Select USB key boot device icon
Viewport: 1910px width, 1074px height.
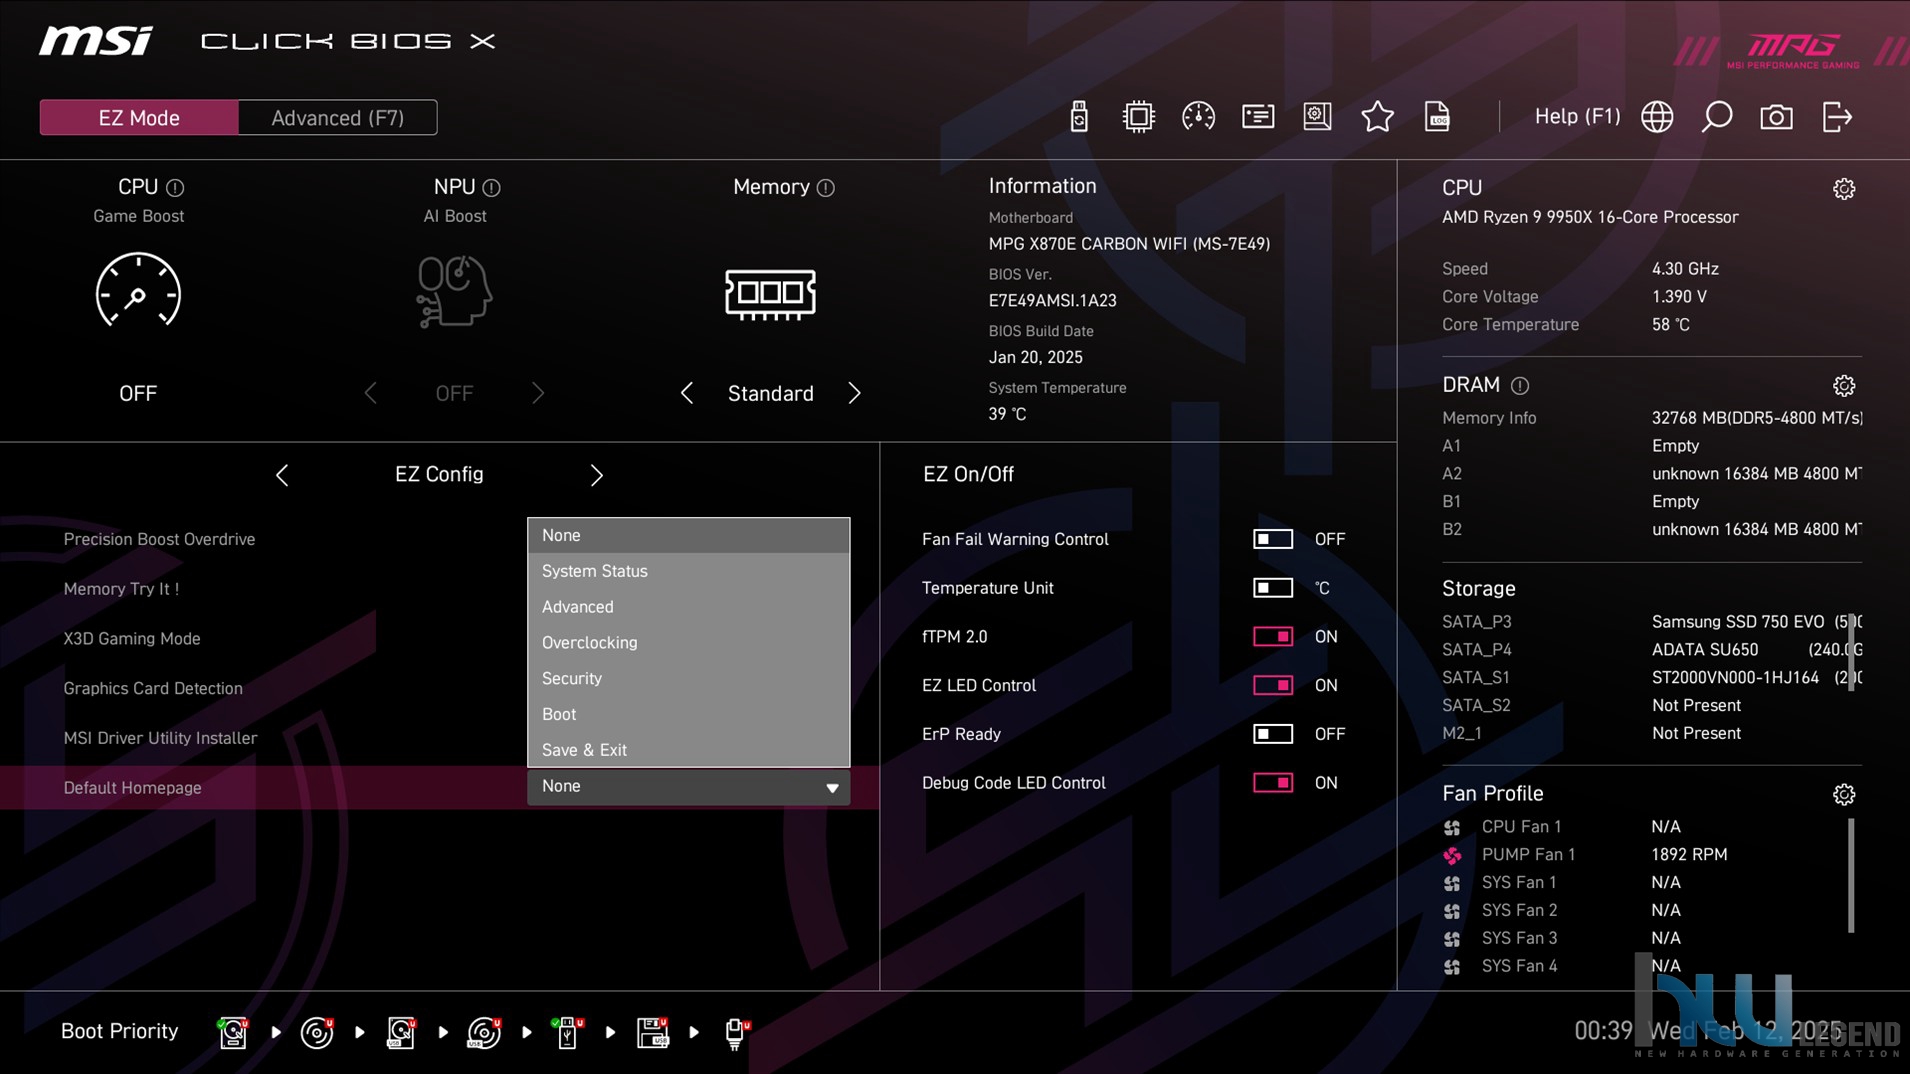point(567,1032)
